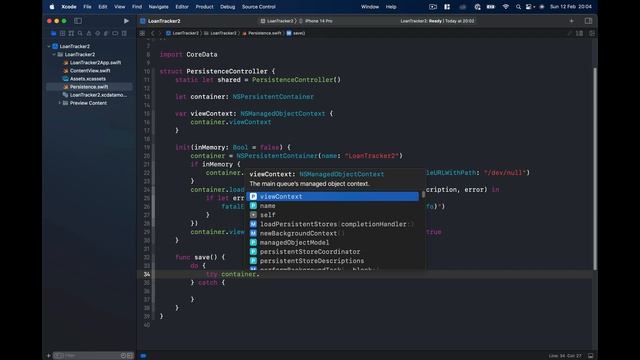Select self completion suggestion
Screen dimensions: 640x360
[x=332, y=215]
